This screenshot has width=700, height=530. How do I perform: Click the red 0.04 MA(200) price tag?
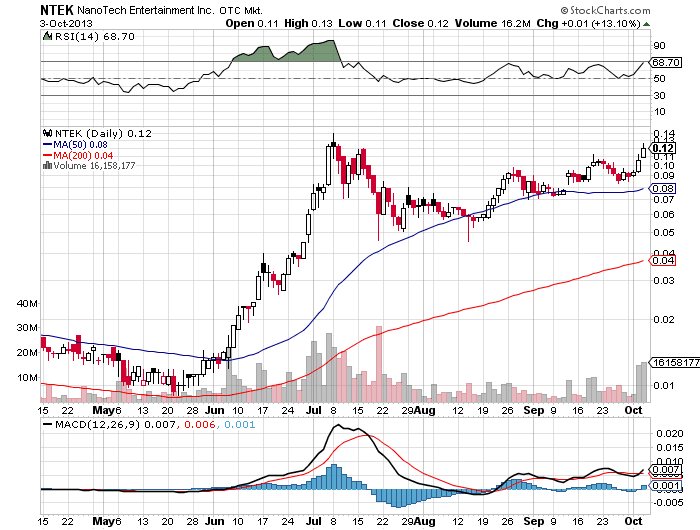(663, 260)
